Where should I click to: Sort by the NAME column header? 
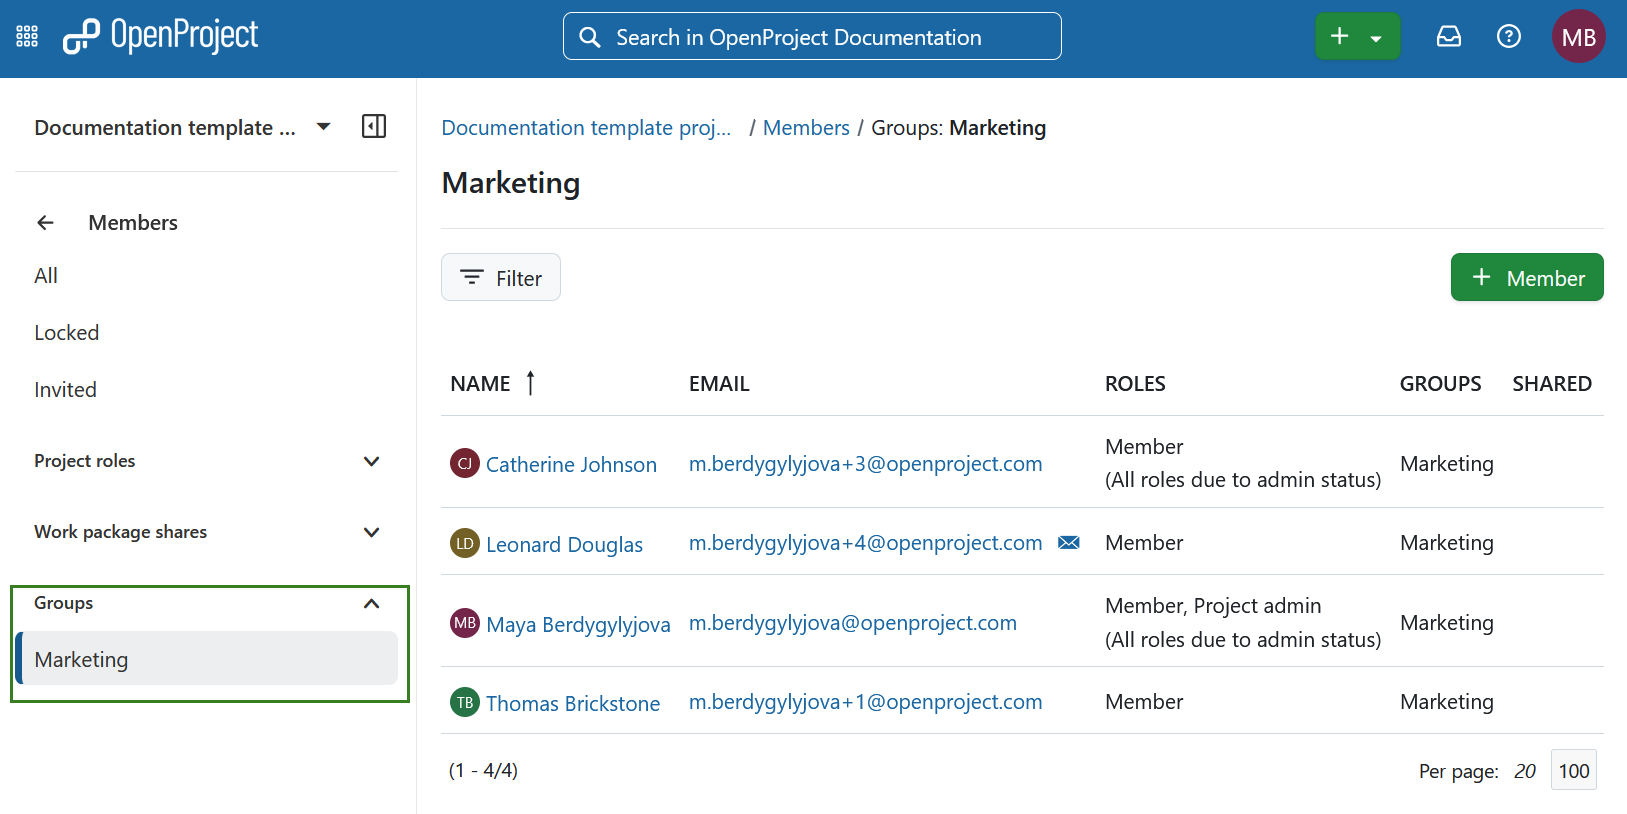click(480, 384)
